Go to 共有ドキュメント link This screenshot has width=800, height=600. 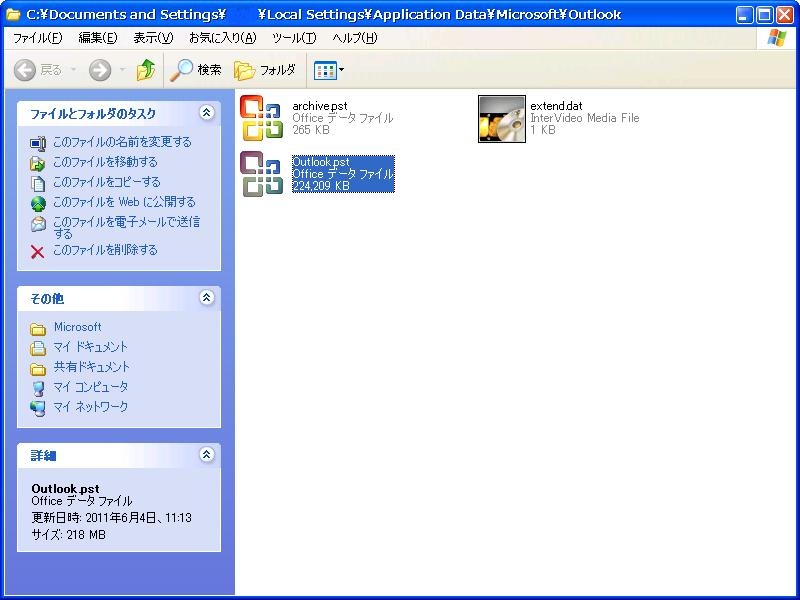pyautogui.click(x=92, y=367)
